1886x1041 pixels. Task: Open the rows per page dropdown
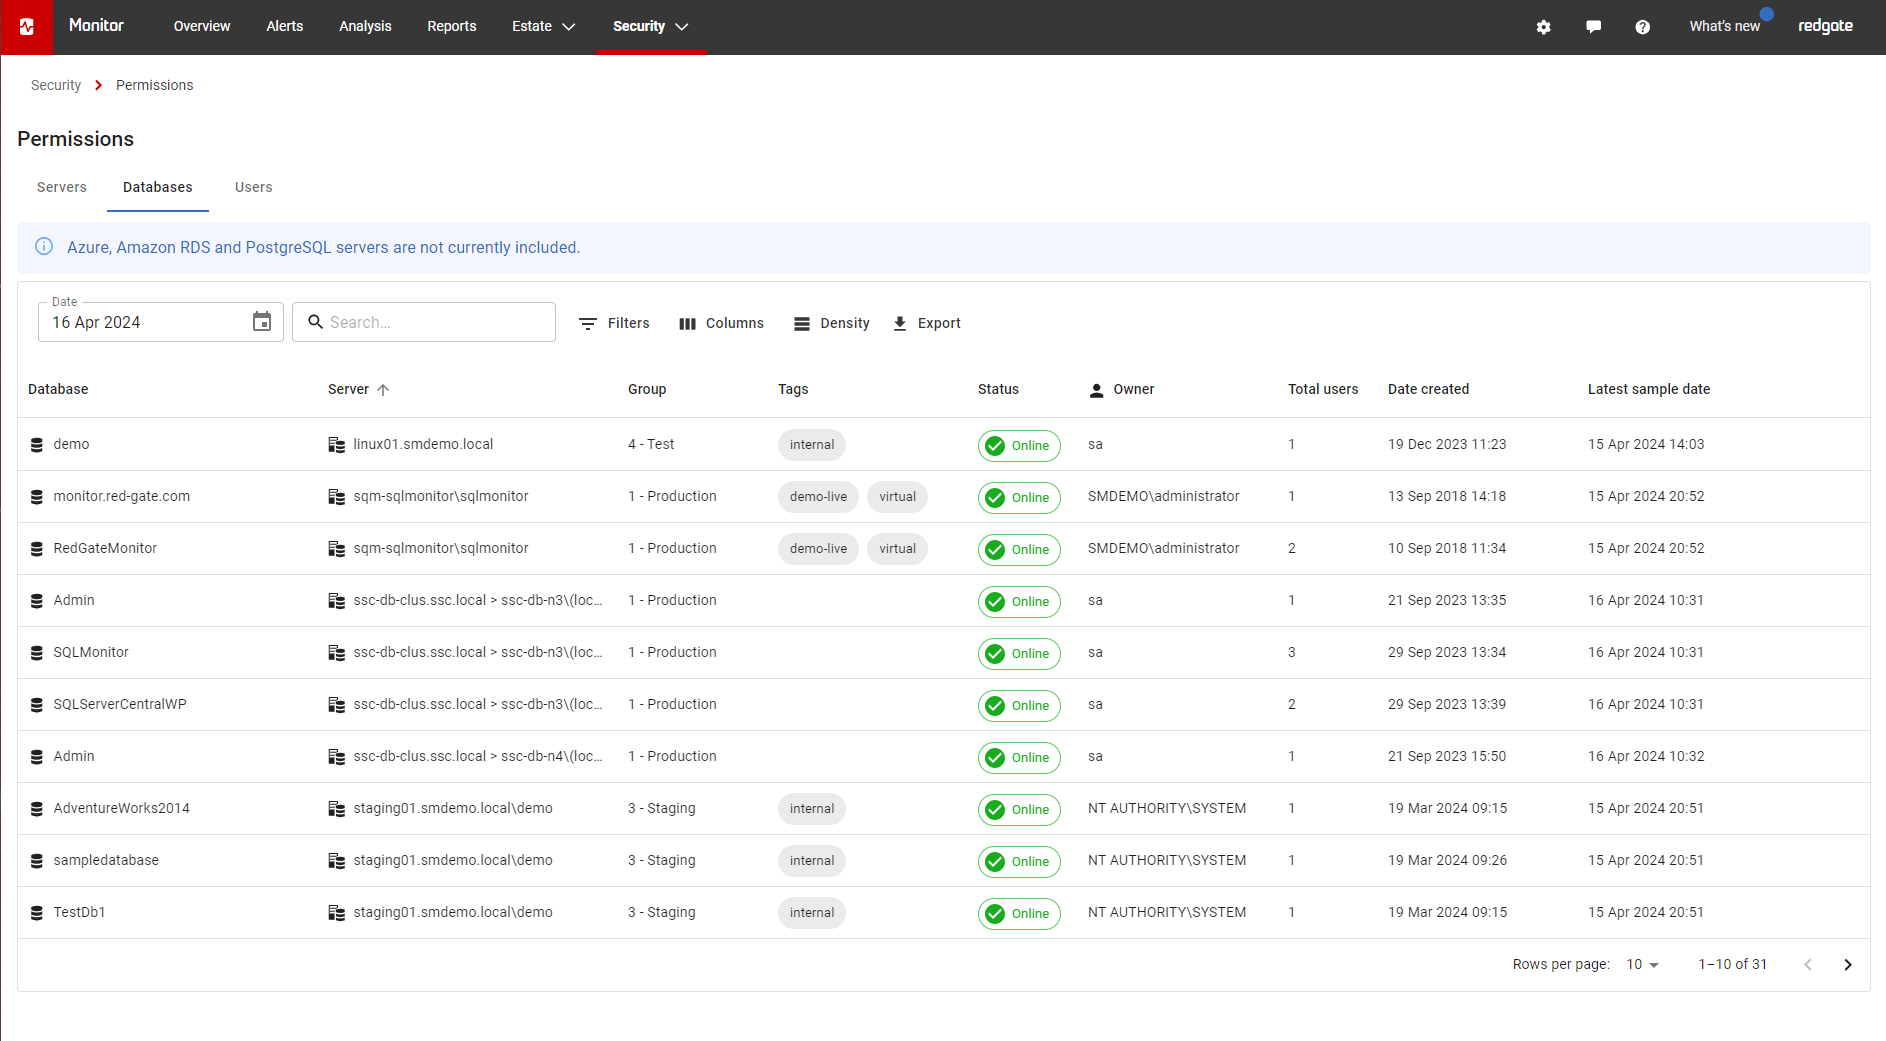[x=1642, y=965]
